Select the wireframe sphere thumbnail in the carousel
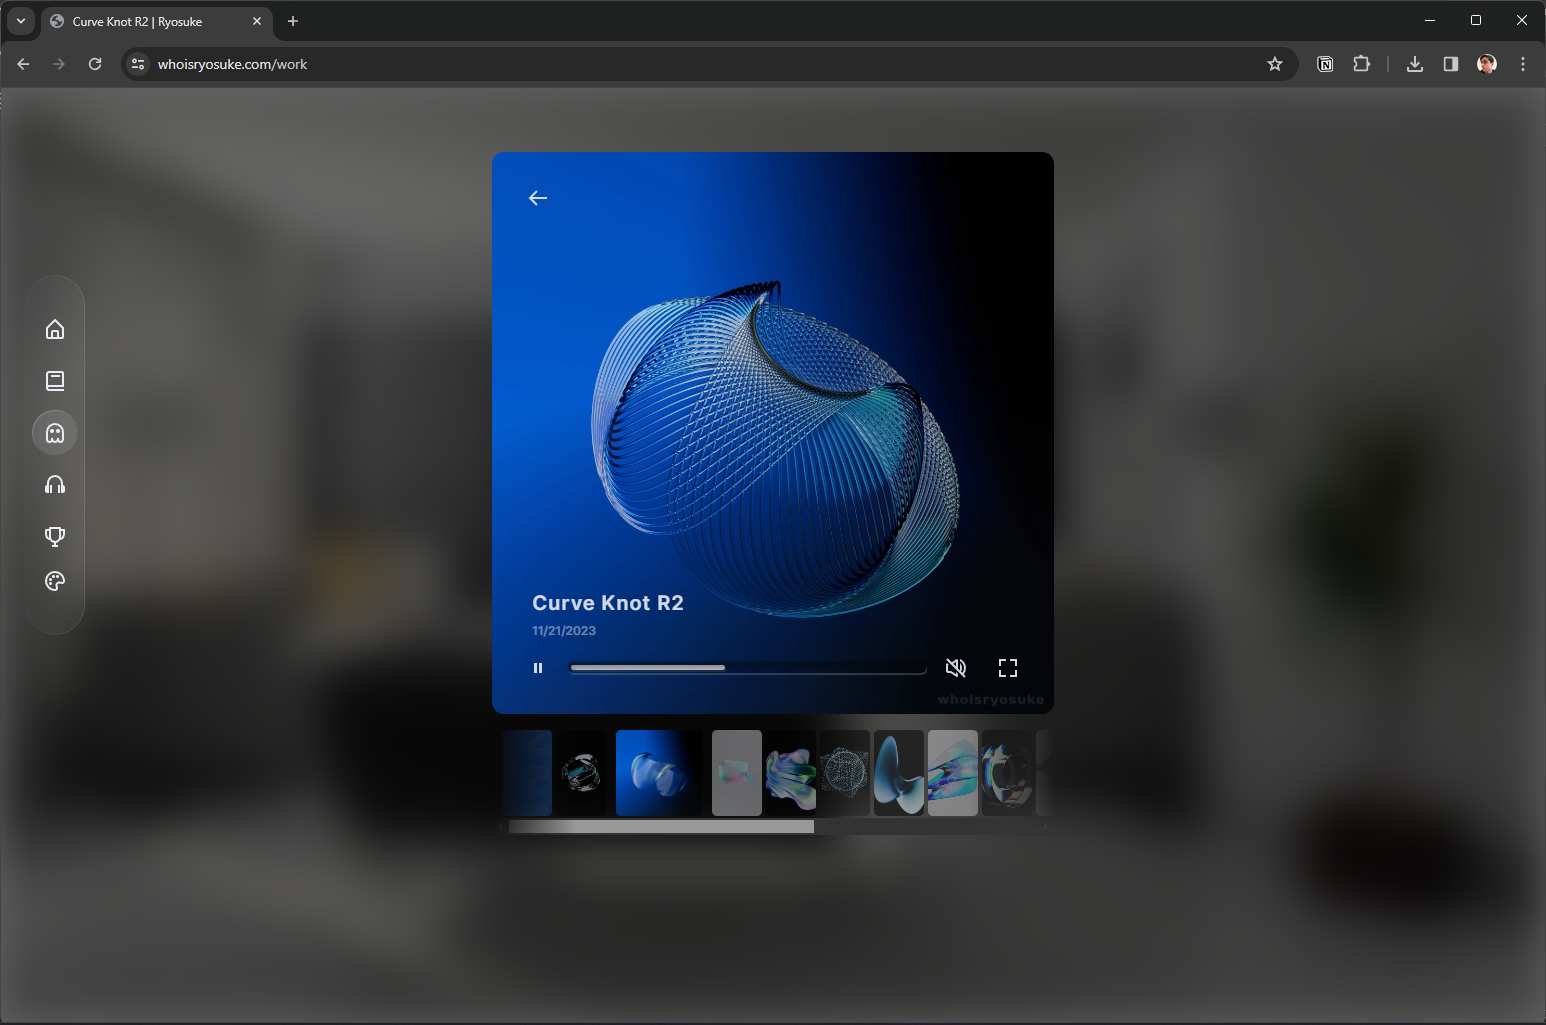1546x1025 pixels. click(x=843, y=772)
